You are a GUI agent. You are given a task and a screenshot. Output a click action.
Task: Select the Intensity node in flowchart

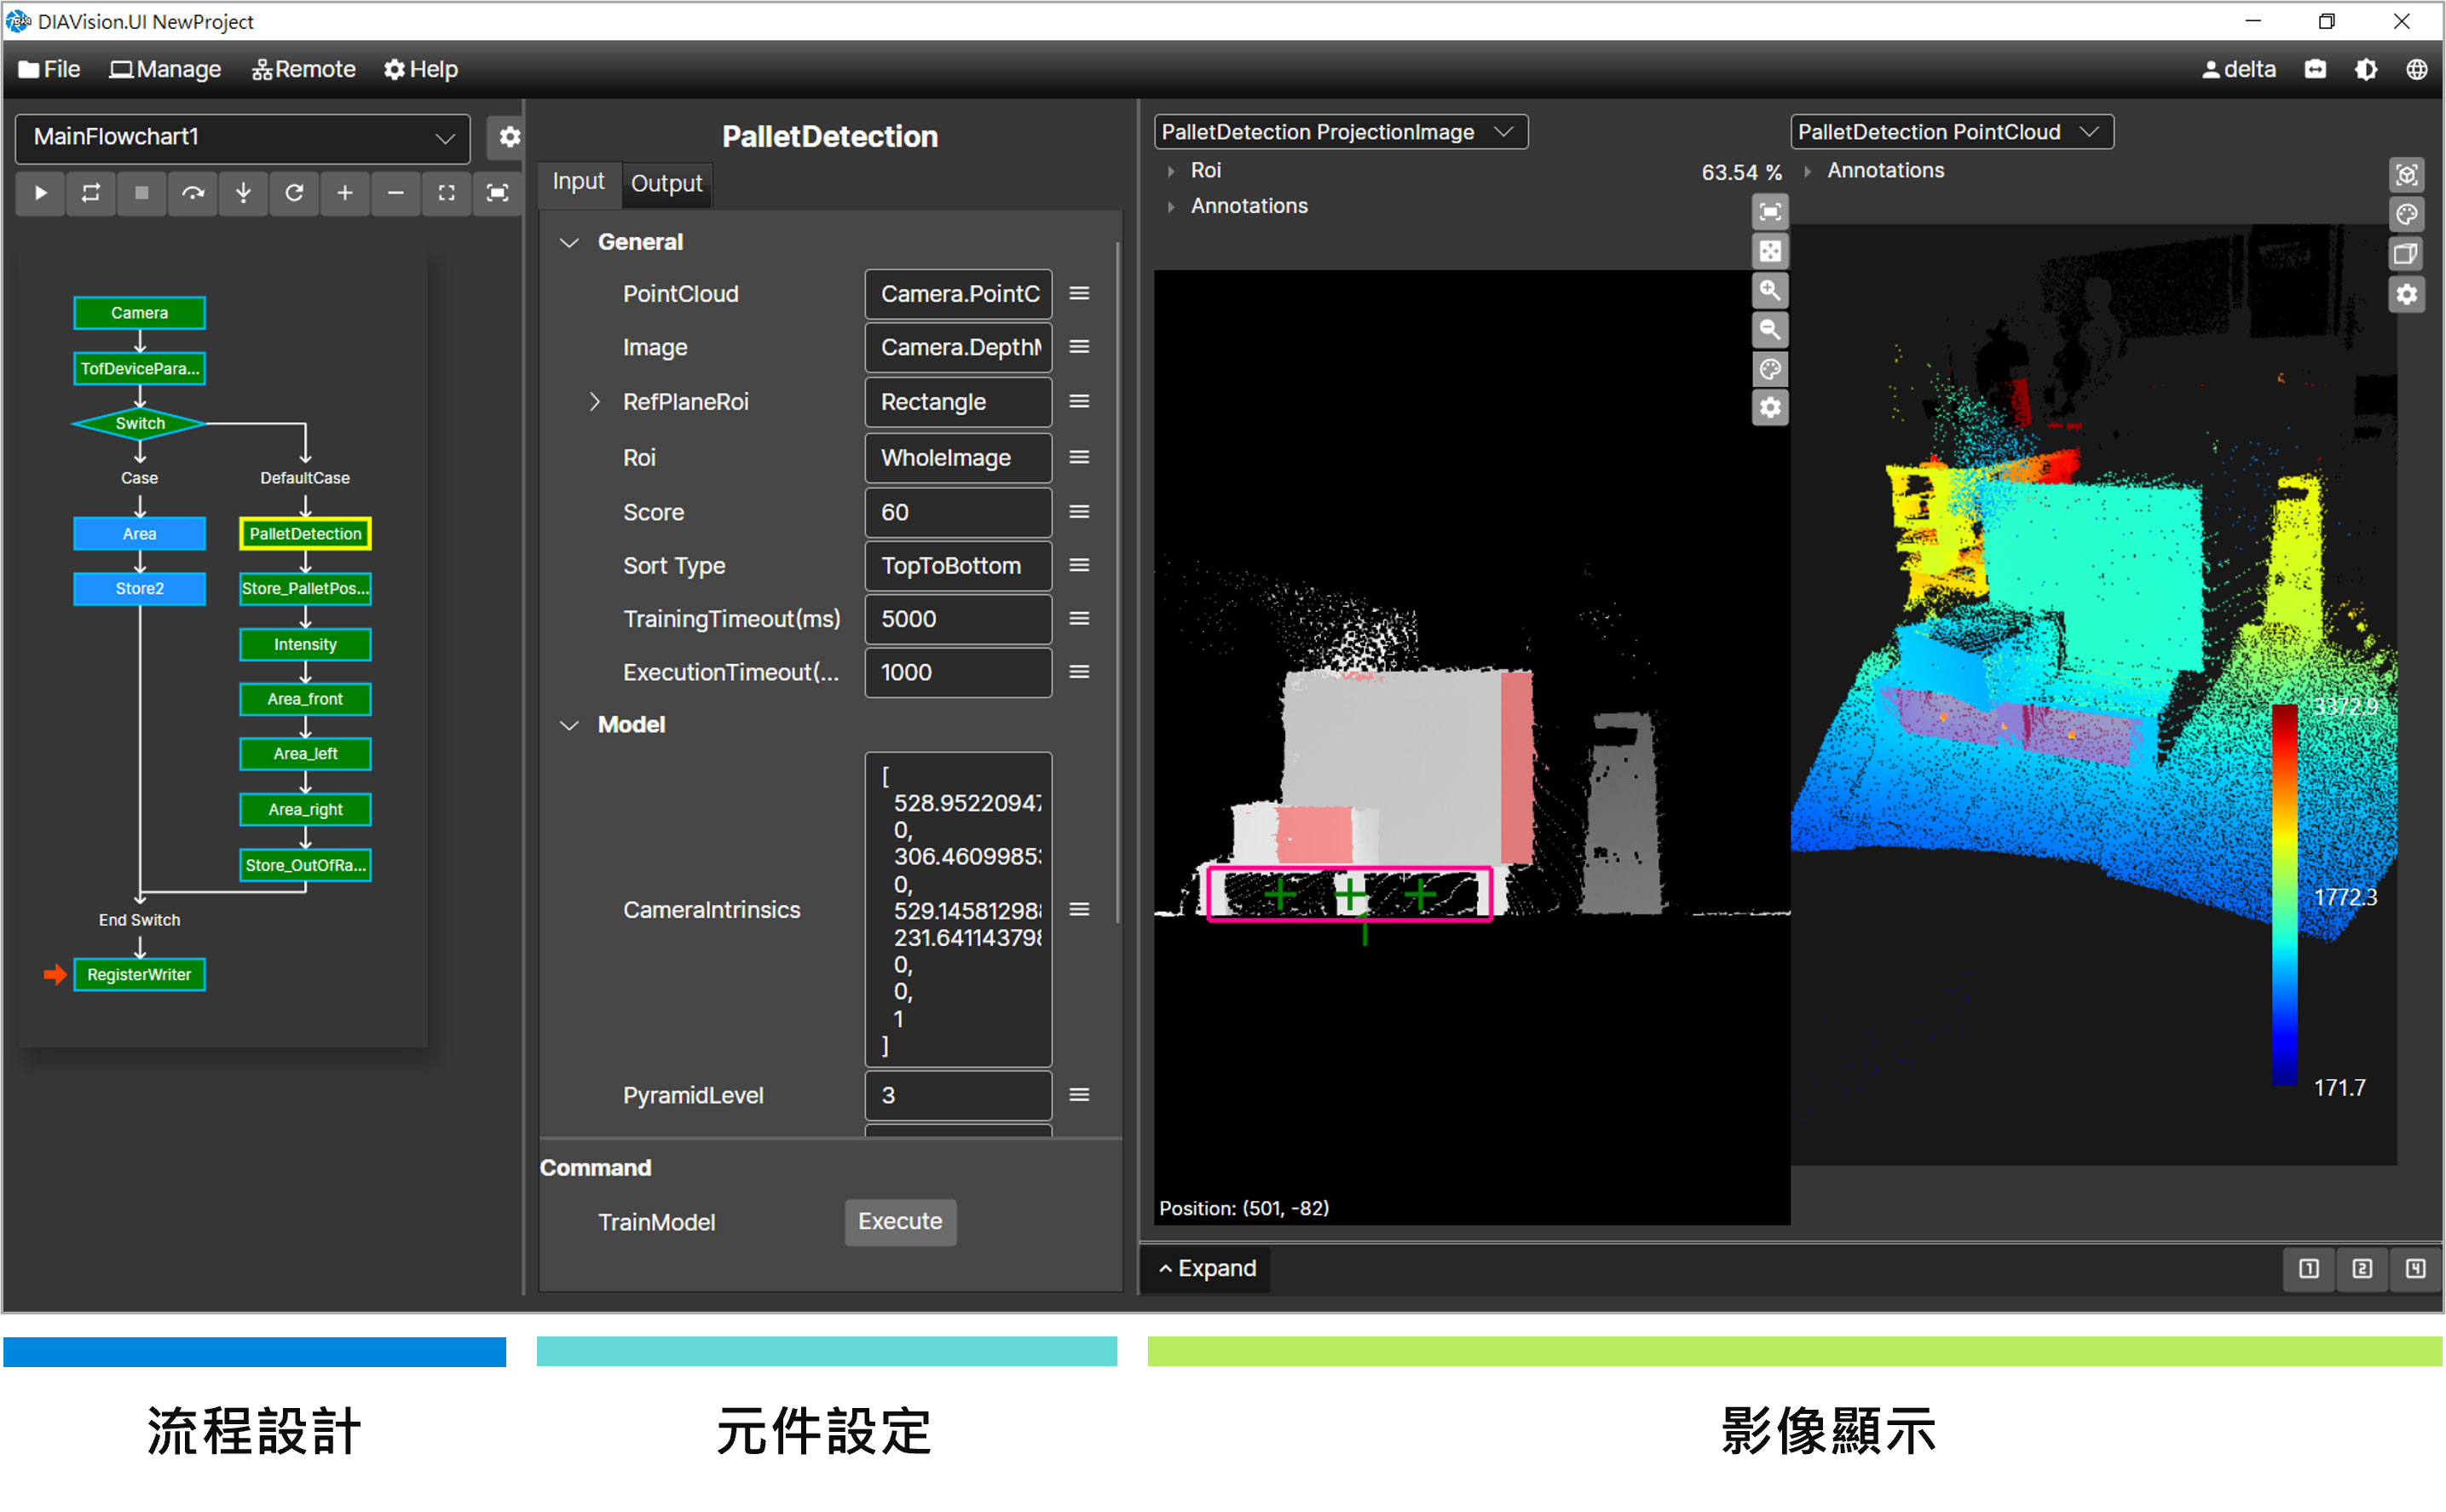(x=305, y=645)
